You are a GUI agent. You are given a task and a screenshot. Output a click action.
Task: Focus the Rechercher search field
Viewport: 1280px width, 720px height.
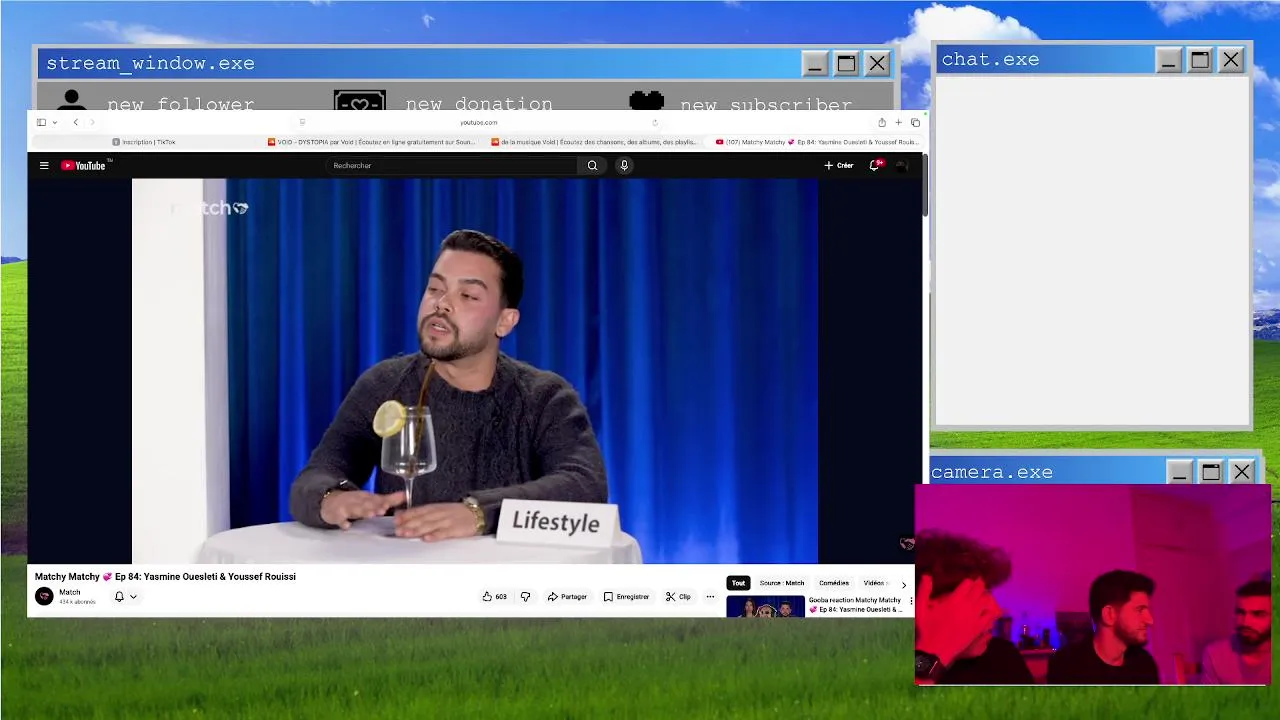click(452, 165)
